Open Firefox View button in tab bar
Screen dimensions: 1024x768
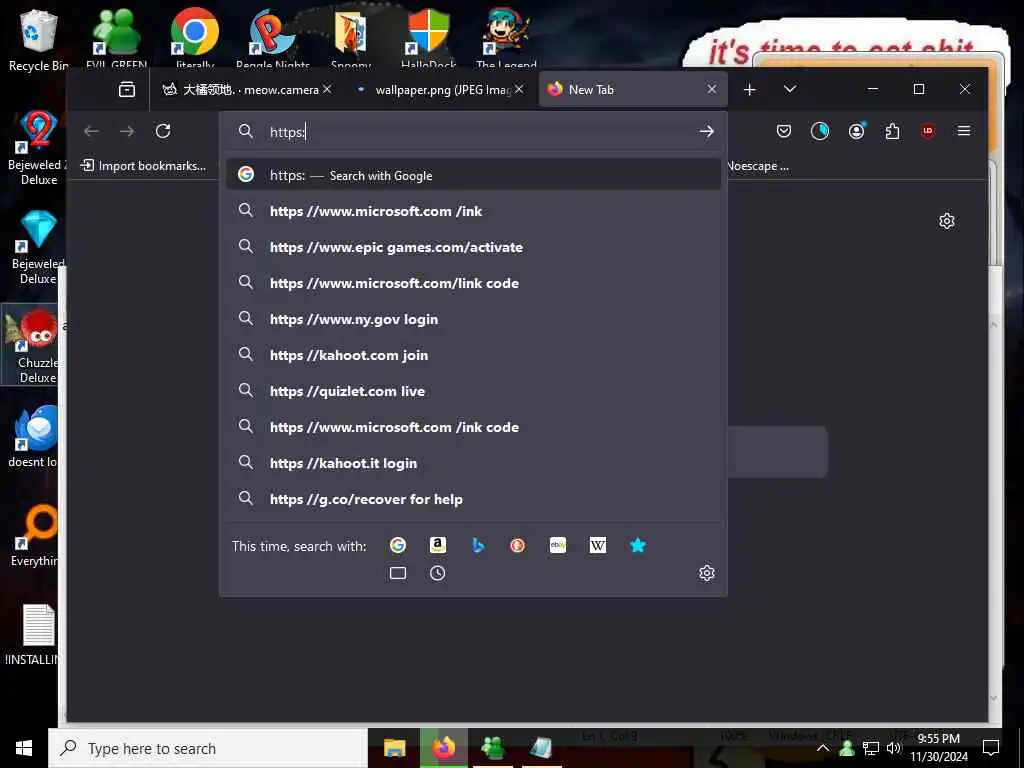[x=127, y=89]
